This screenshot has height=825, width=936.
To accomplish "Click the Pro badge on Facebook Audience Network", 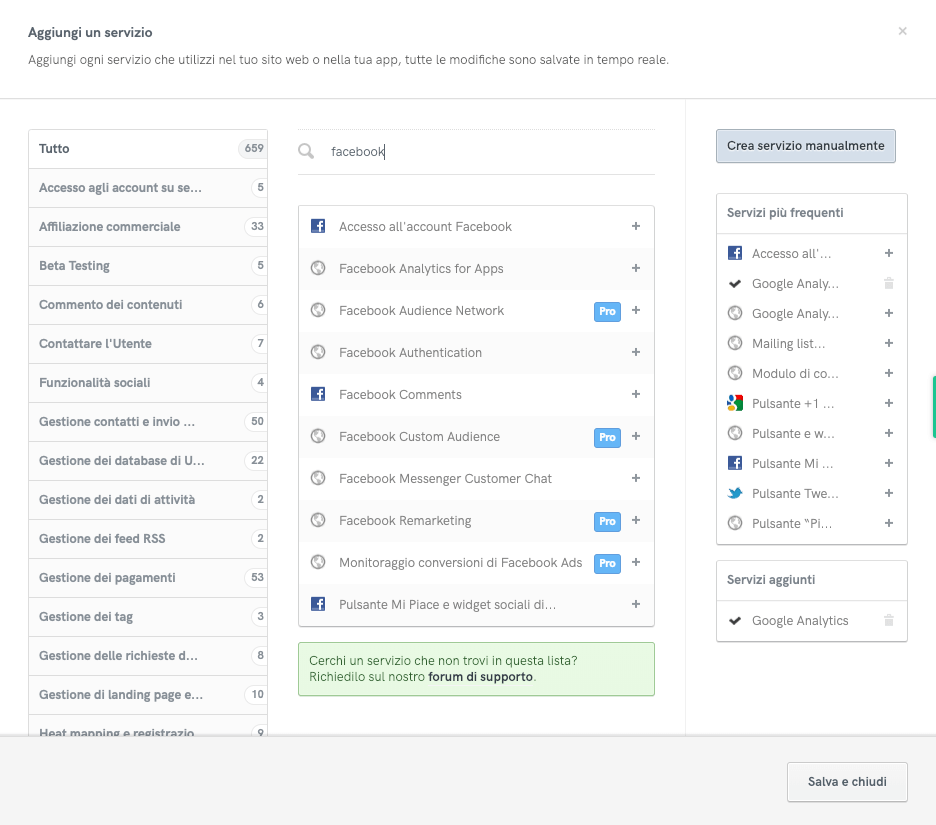I will tap(607, 311).
